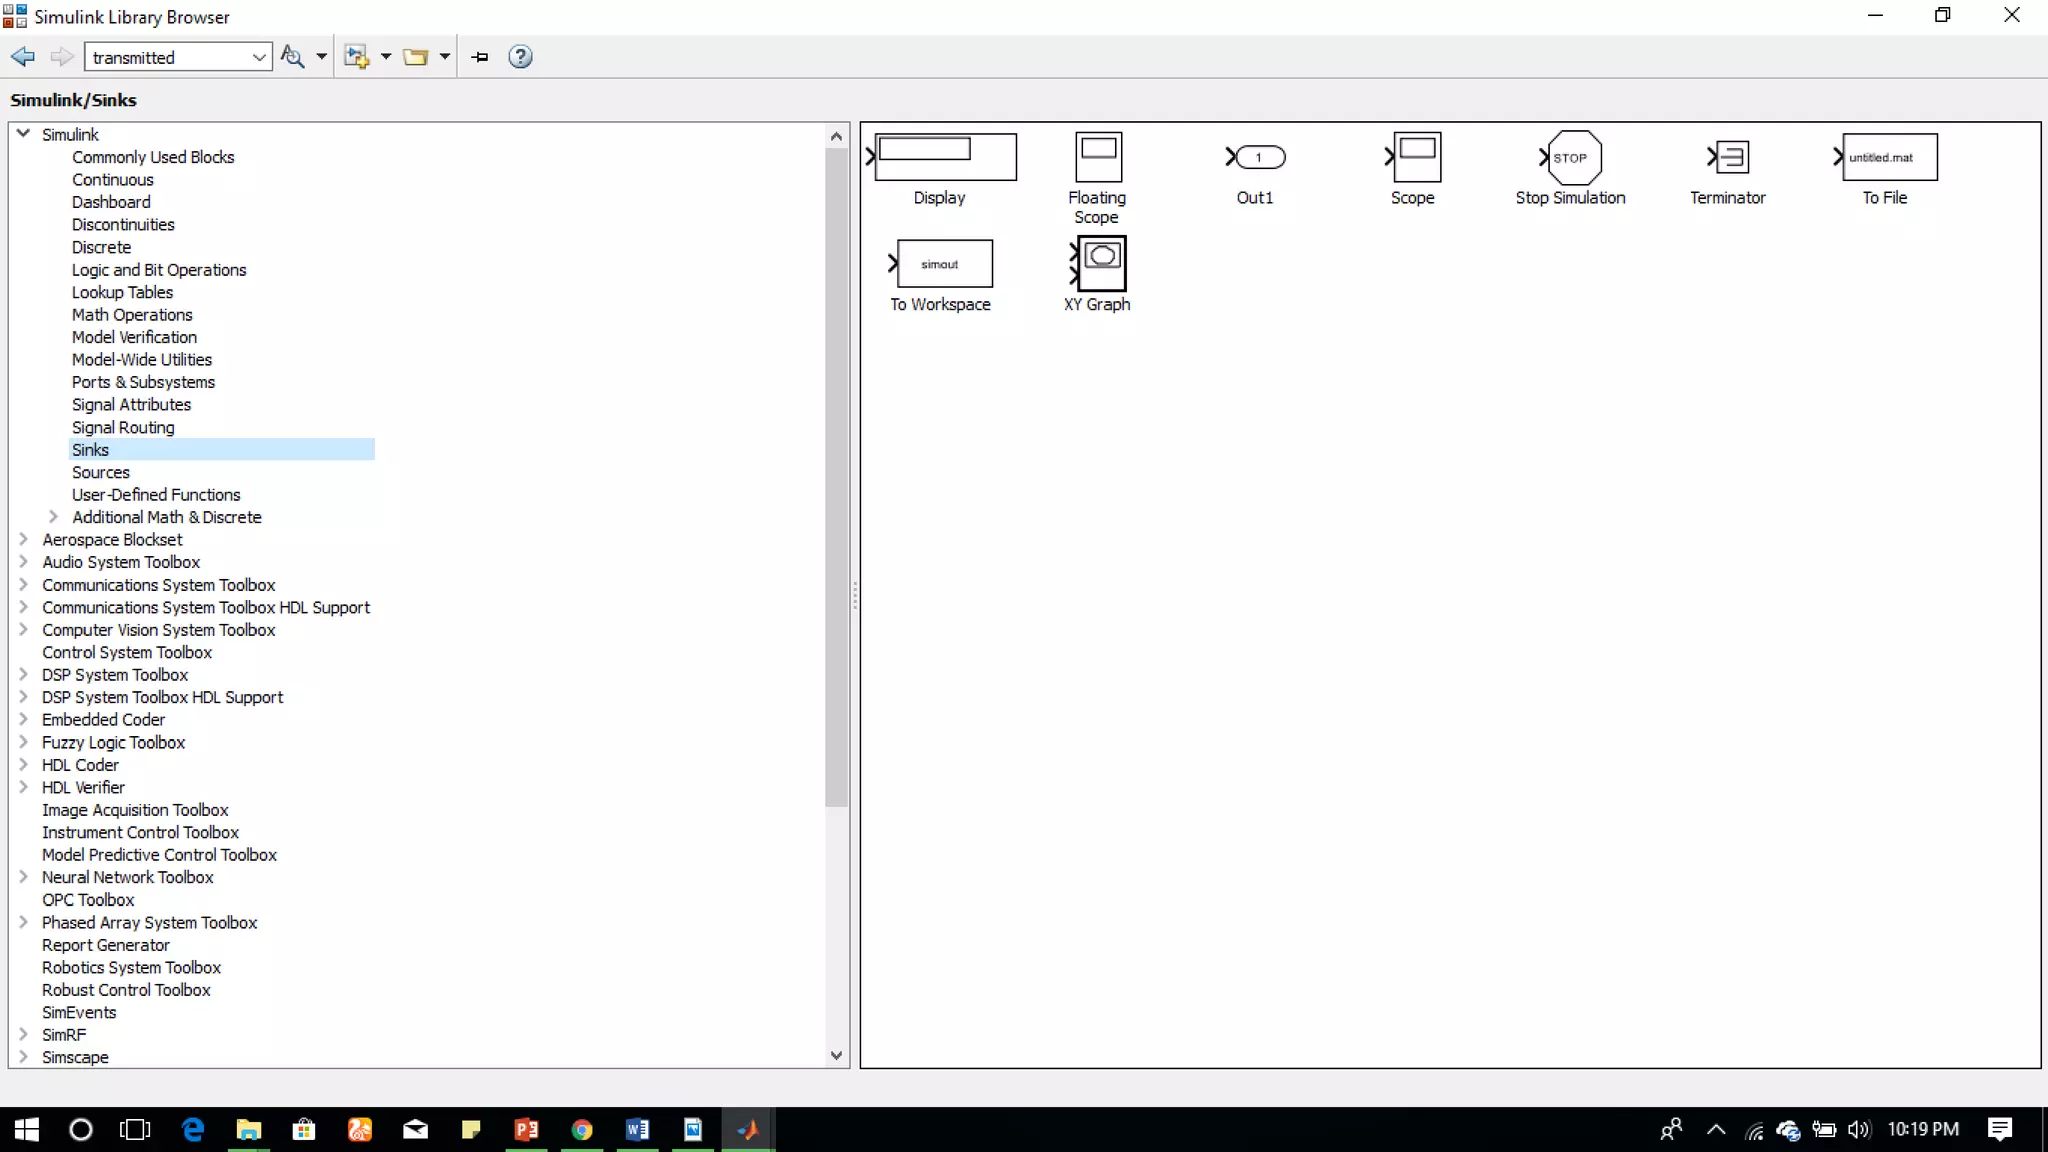Open Math Operations library
Viewport: 2048px width, 1152px height.
132,315
